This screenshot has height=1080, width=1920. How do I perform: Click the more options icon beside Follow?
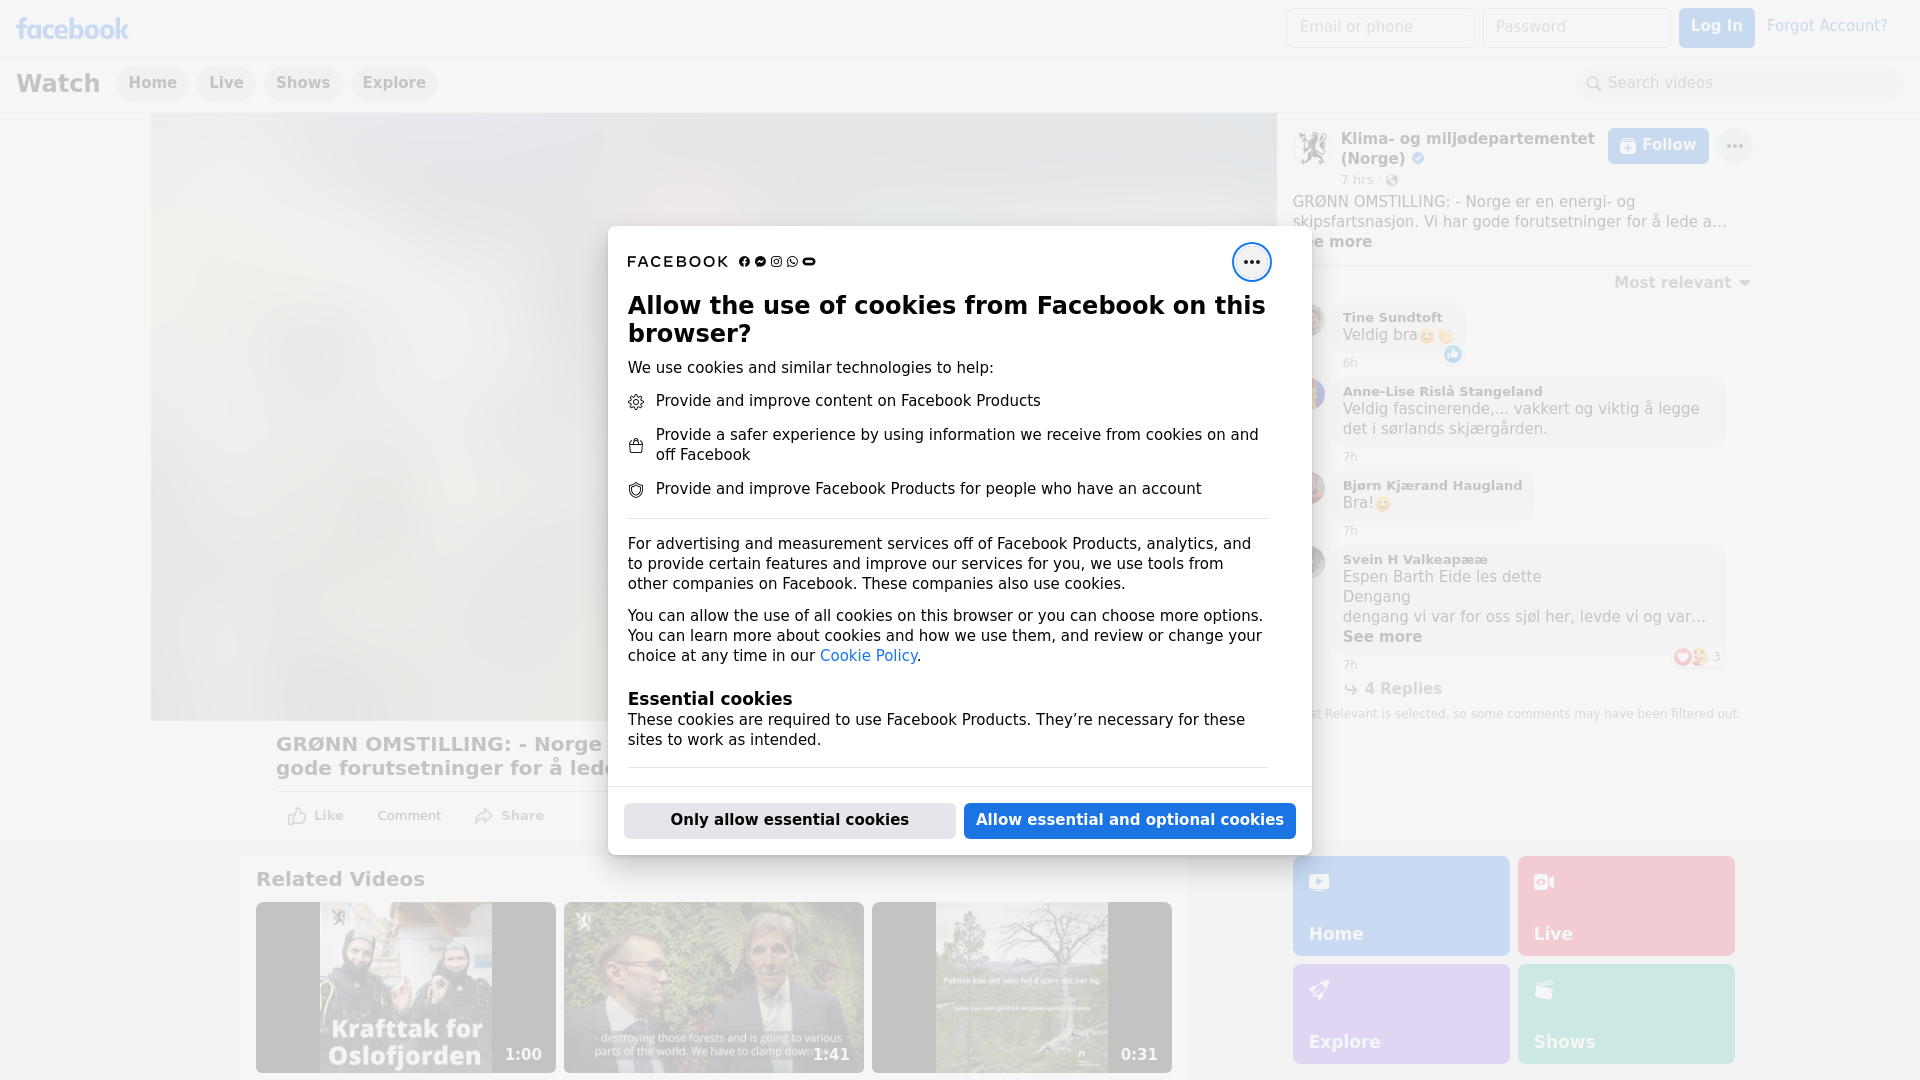1734,146
